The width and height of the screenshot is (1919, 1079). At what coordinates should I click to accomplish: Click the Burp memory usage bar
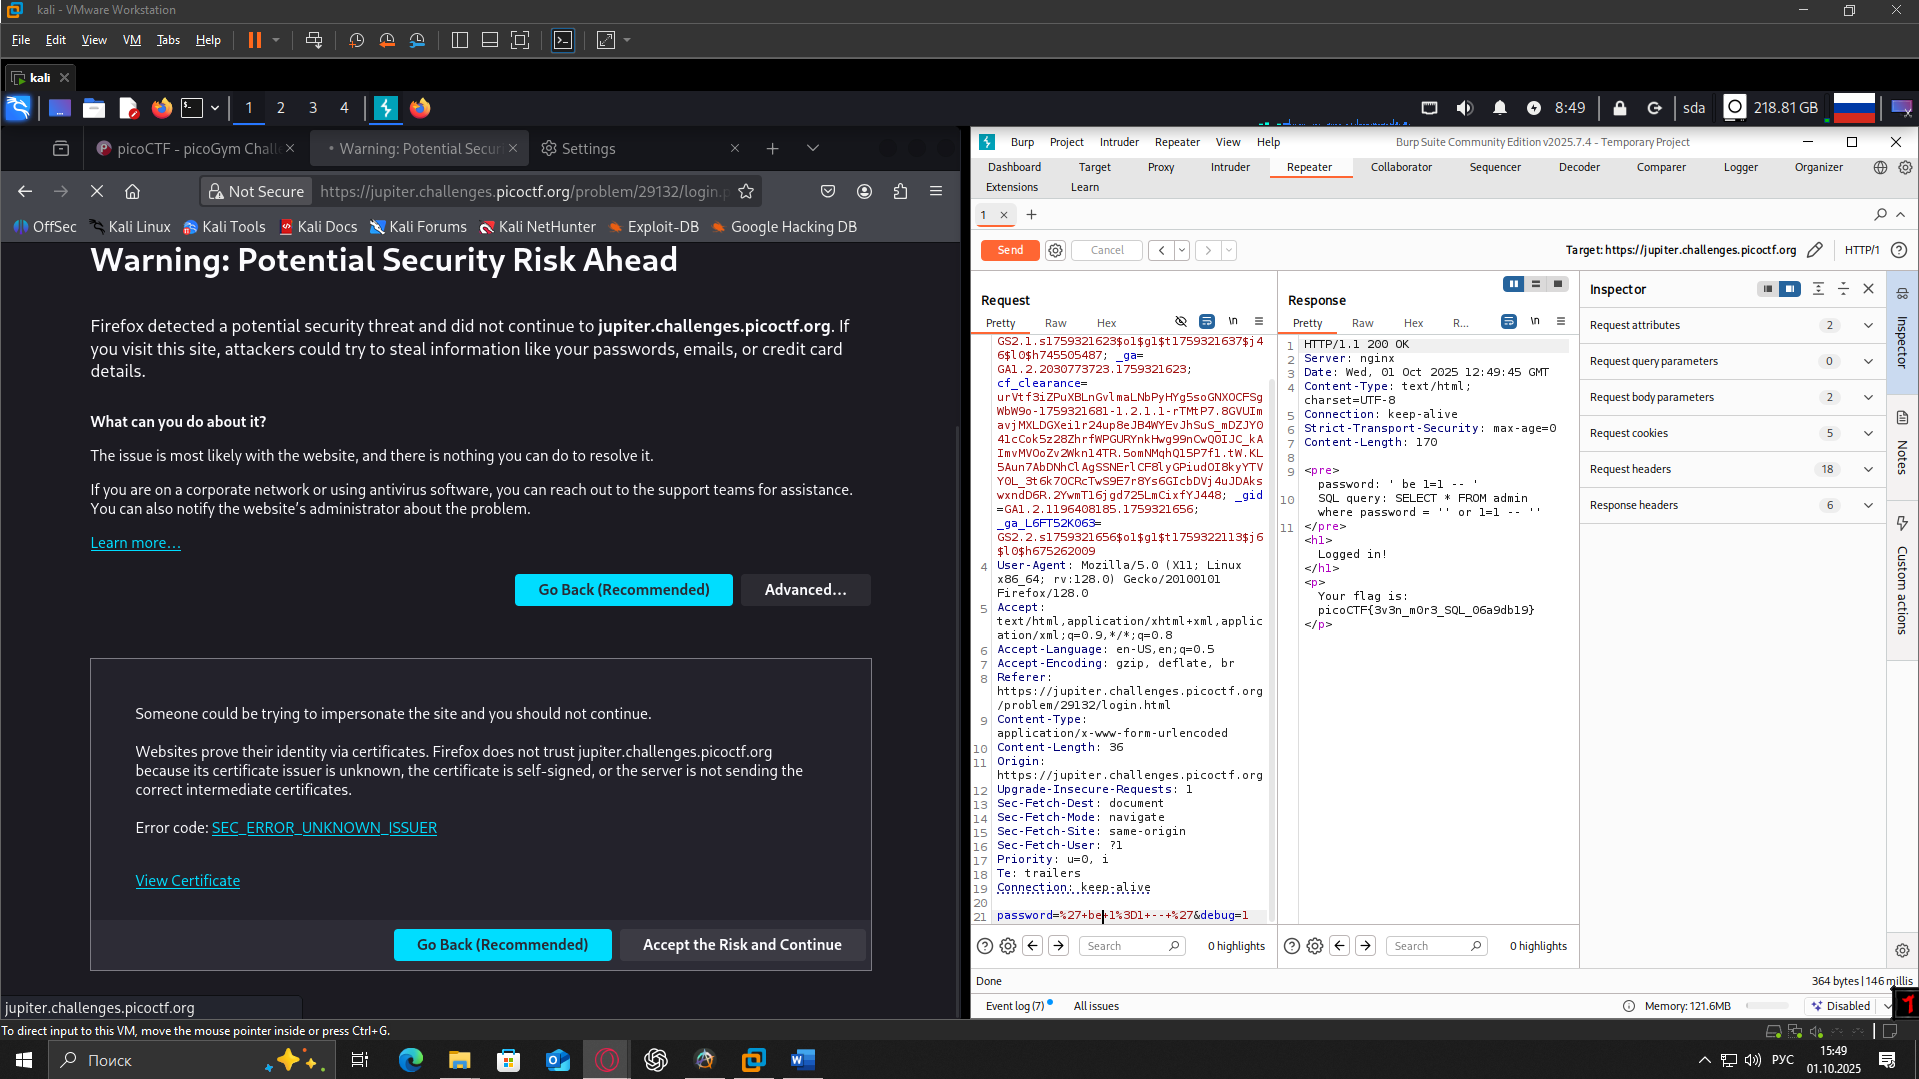[1767, 1006]
